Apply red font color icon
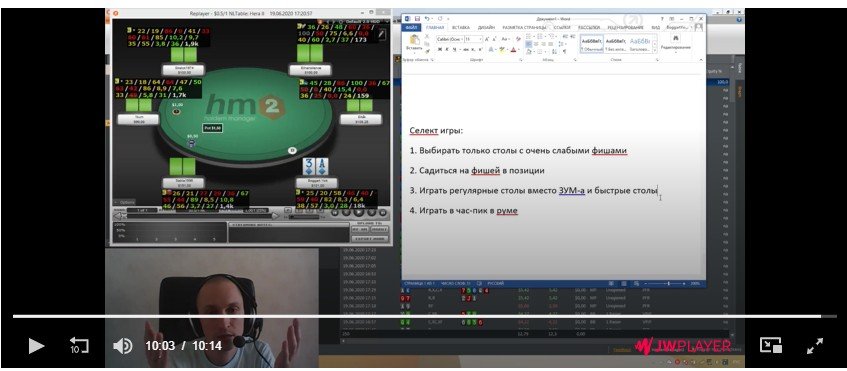This screenshot has width=847, height=371. coord(513,49)
